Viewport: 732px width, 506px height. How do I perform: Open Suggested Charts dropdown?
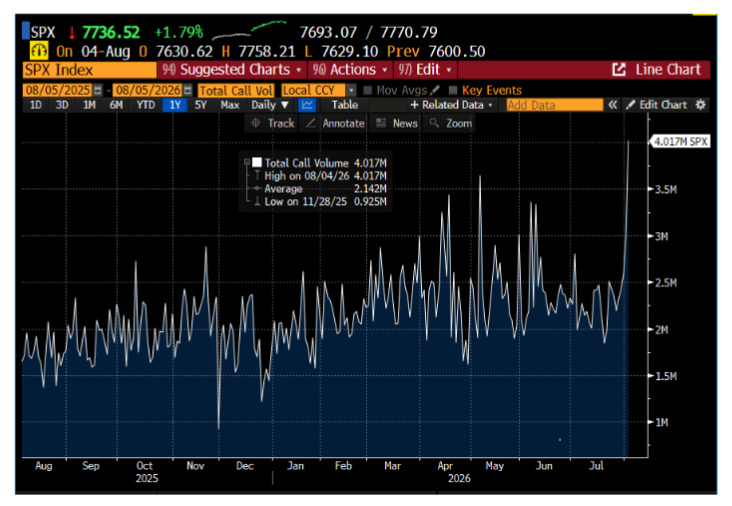[232, 70]
